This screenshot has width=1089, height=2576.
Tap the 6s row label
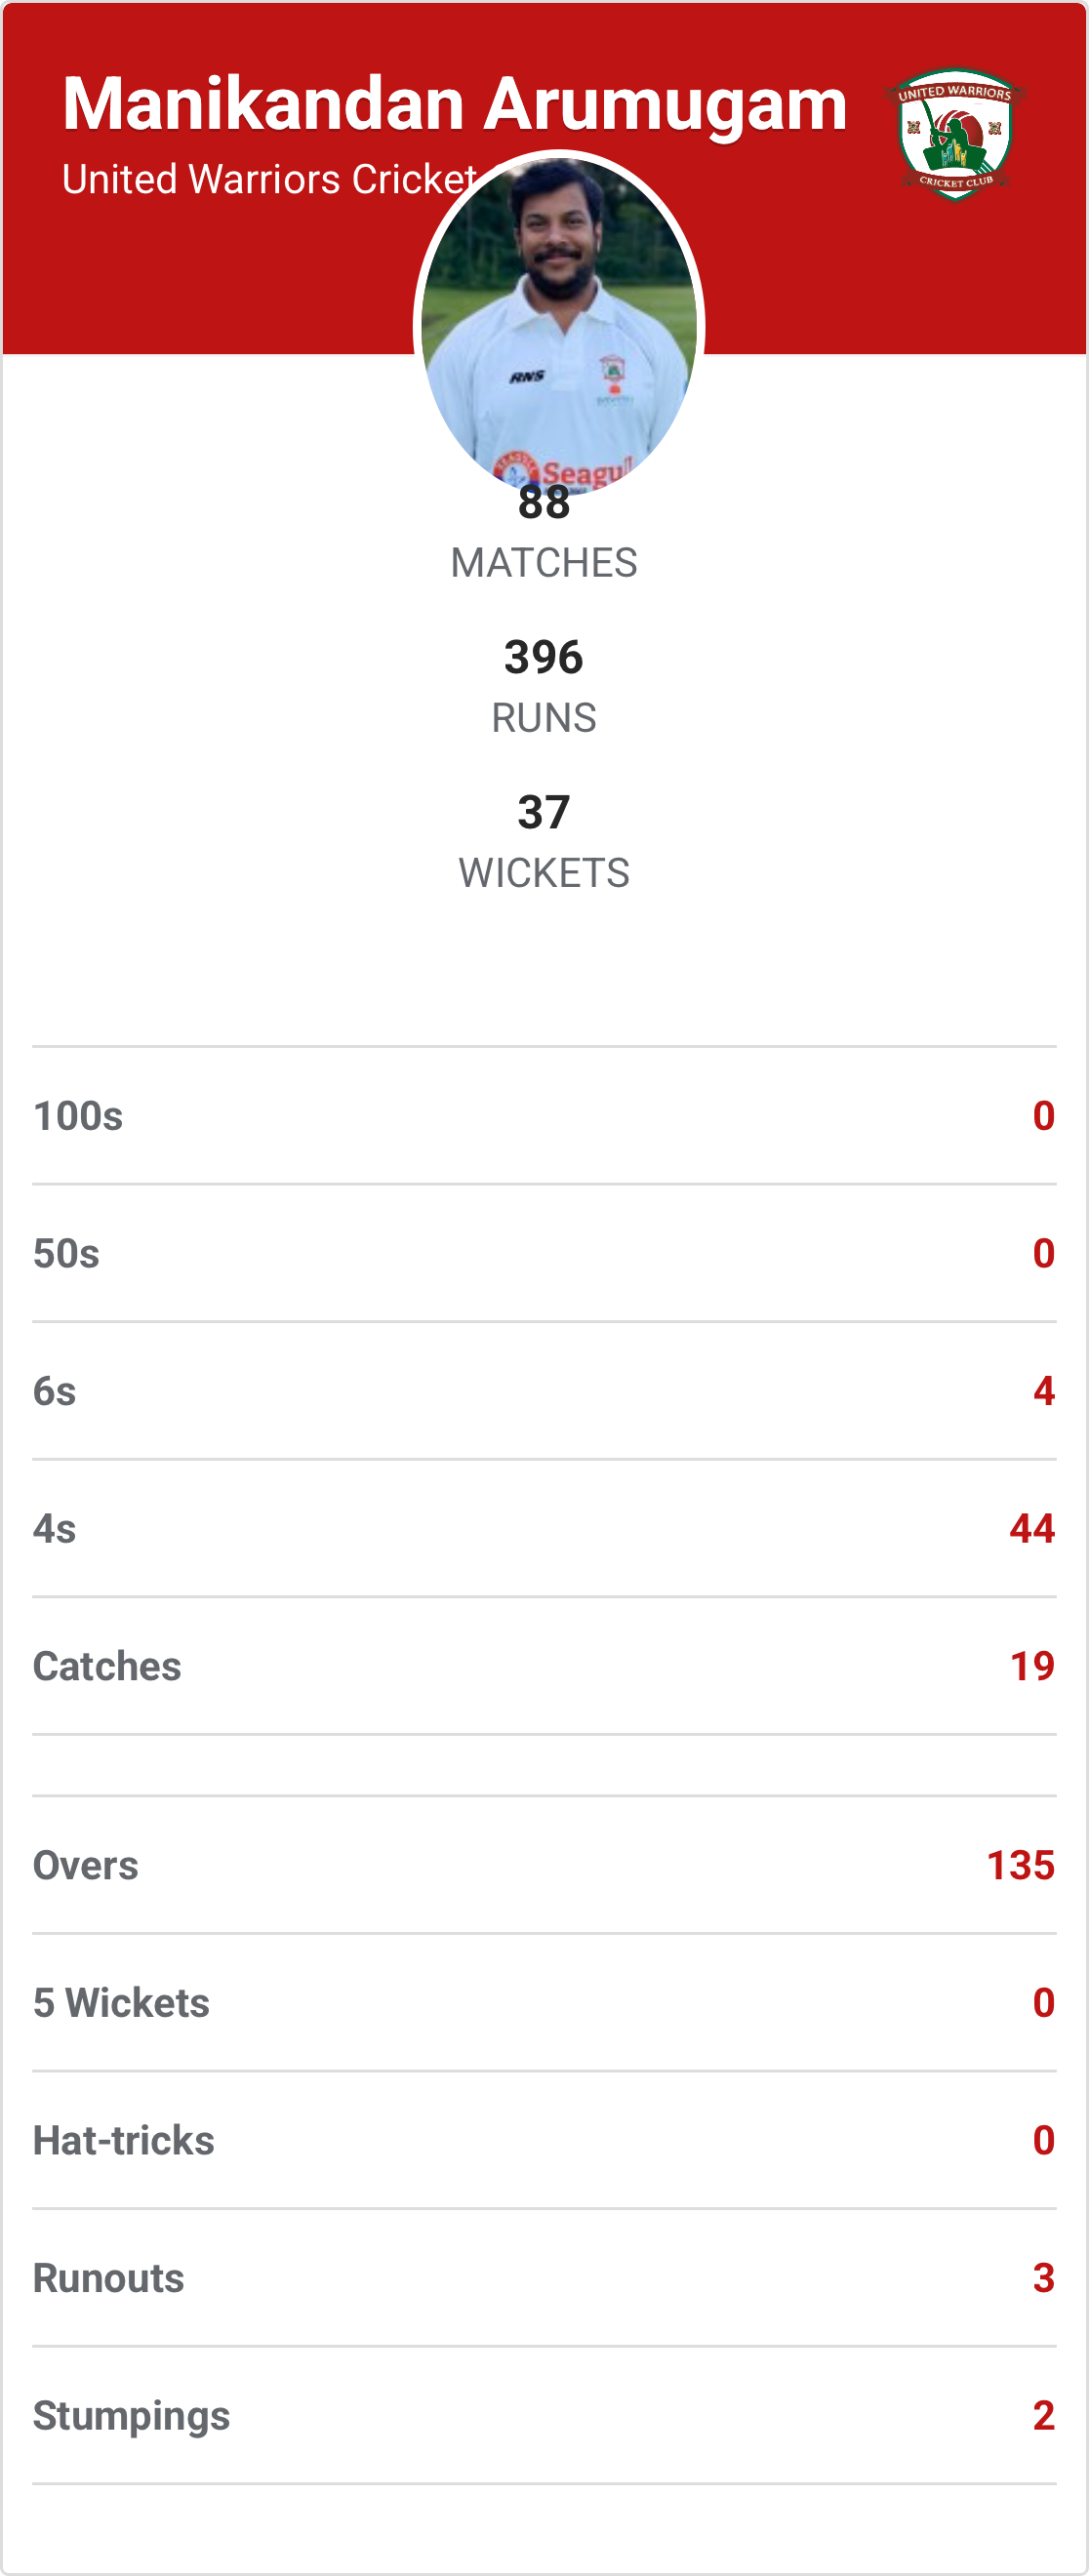pyautogui.click(x=55, y=1391)
